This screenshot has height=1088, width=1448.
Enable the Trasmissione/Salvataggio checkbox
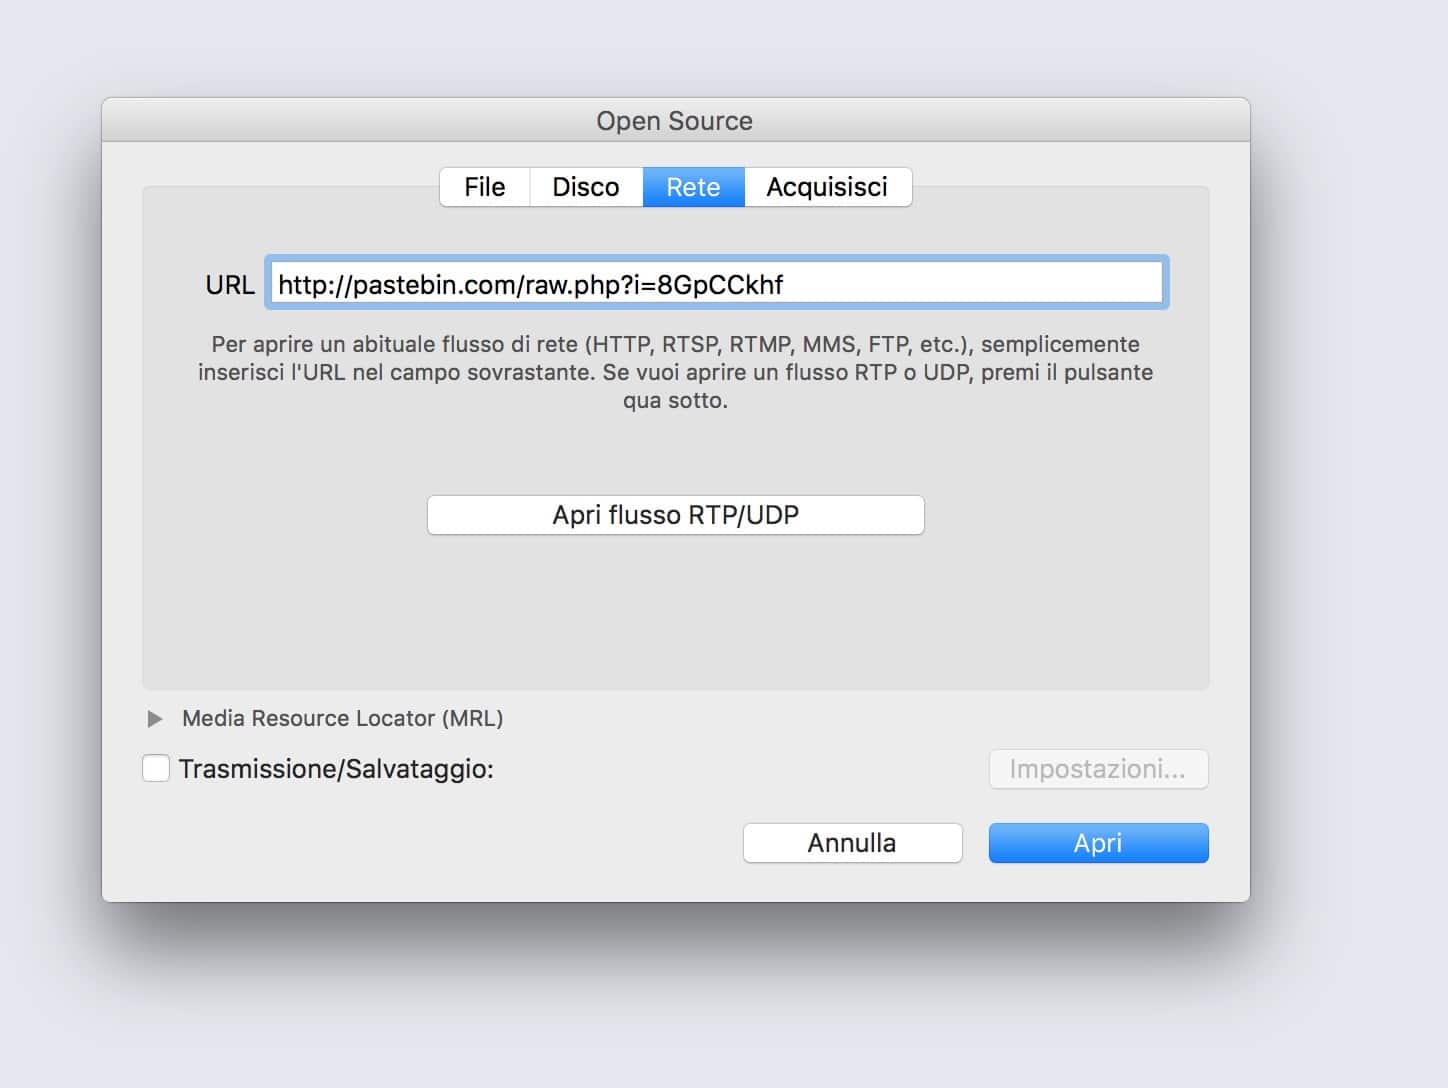click(x=156, y=769)
